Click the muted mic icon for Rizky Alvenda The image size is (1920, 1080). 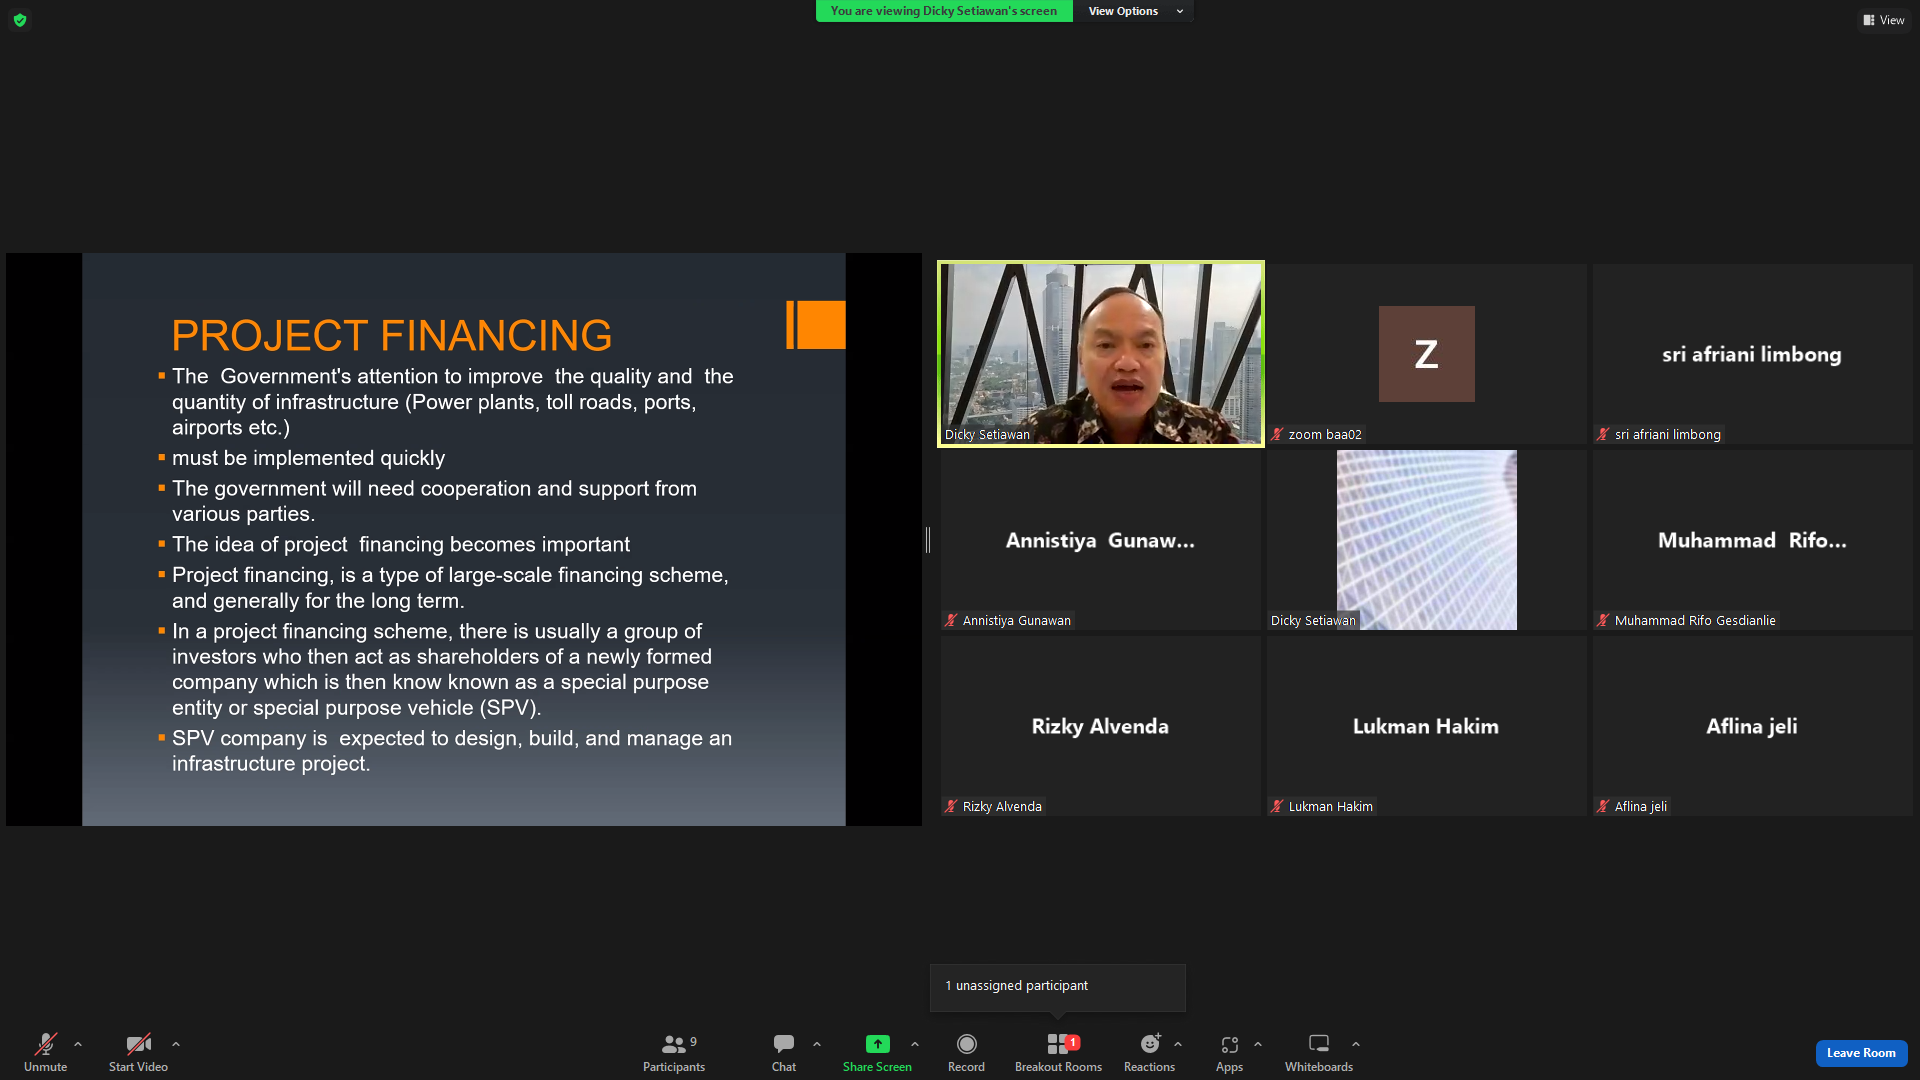(951, 806)
